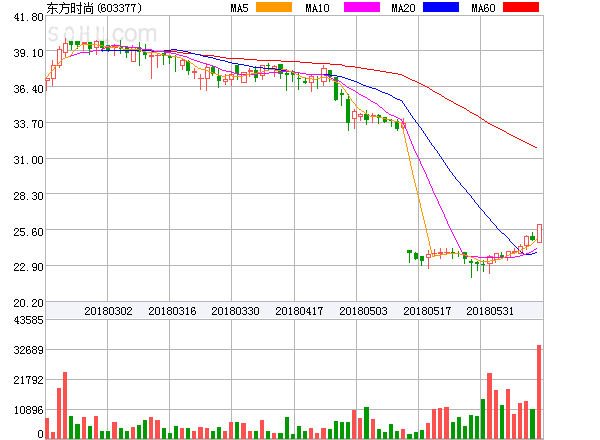Click the 32689 volume axis label
Viewport: 600px width, 440px height.
(x=29, y=350)
